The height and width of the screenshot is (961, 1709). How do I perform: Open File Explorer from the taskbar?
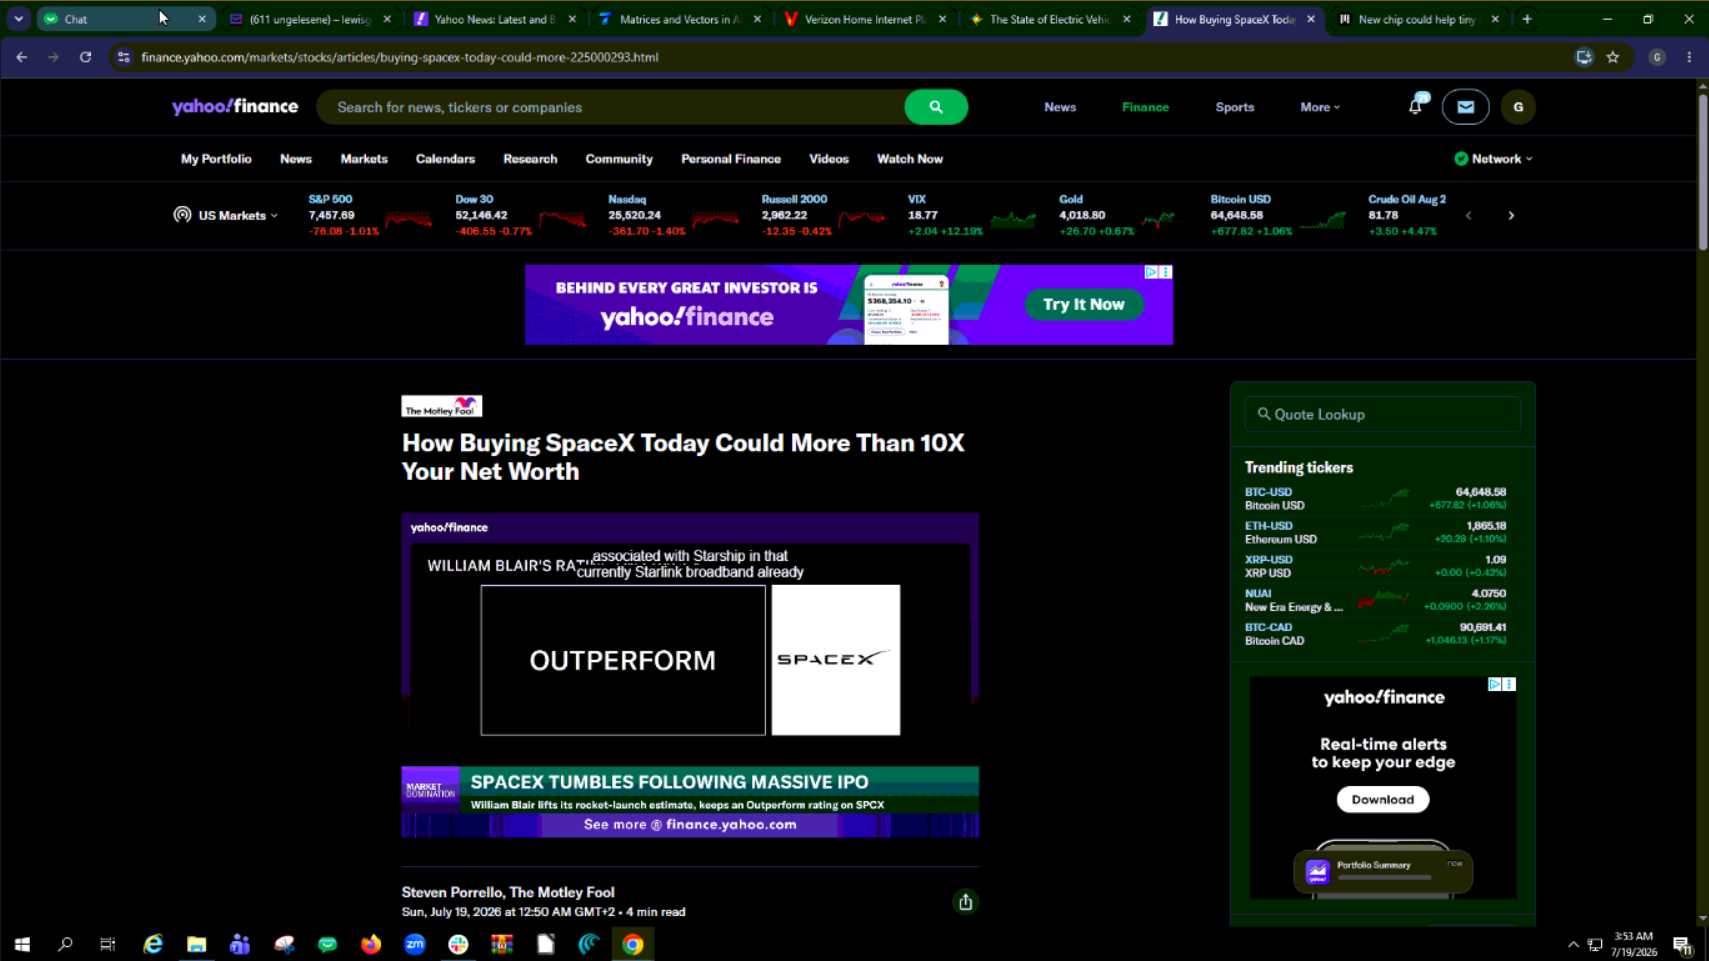click(196, 944)
